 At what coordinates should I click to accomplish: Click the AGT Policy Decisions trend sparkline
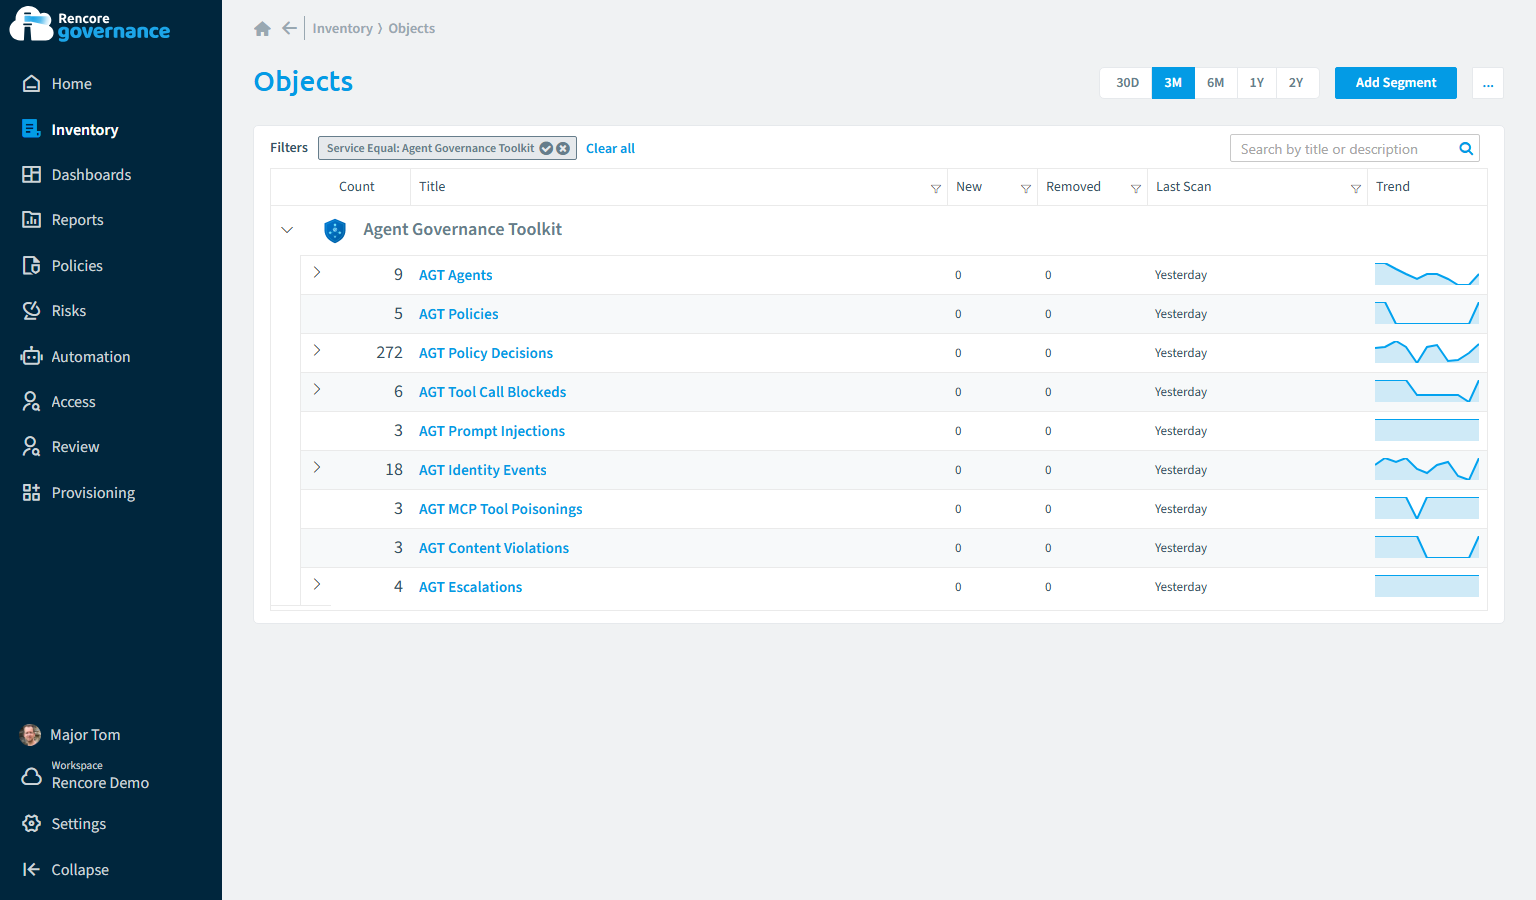(1427, 352)
